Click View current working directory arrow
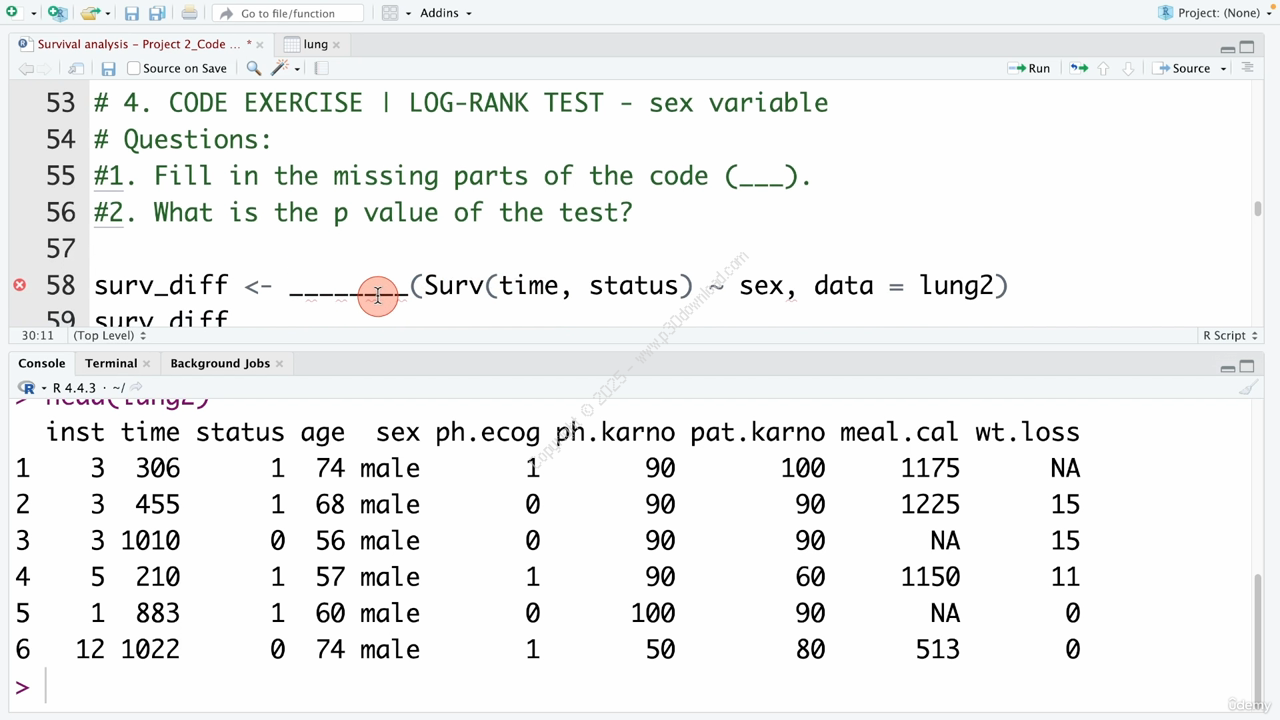The image size is (1280, 720). tap(136, 388)
